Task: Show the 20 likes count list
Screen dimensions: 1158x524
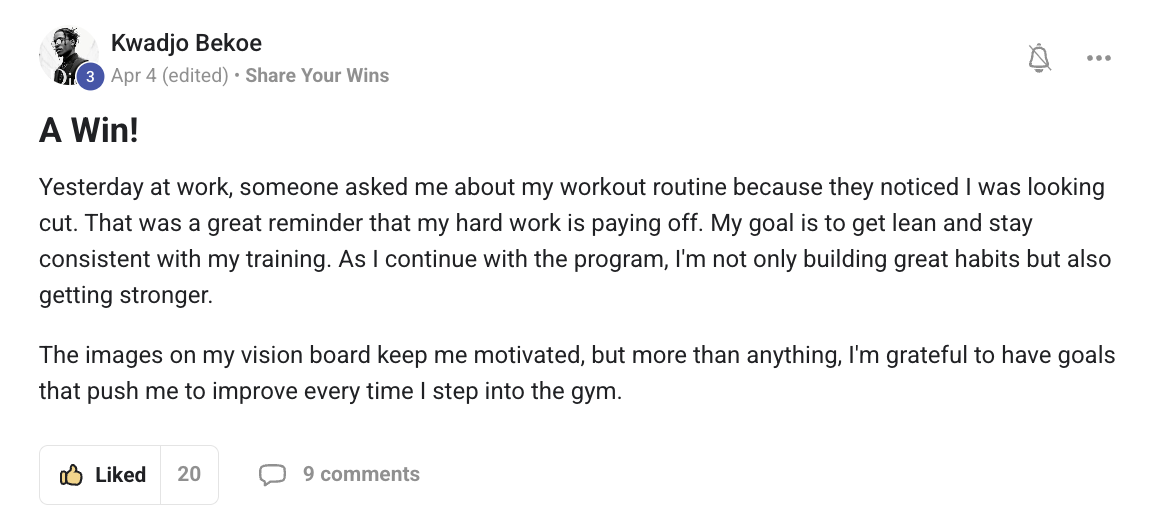Action: [x=189, y=475]
